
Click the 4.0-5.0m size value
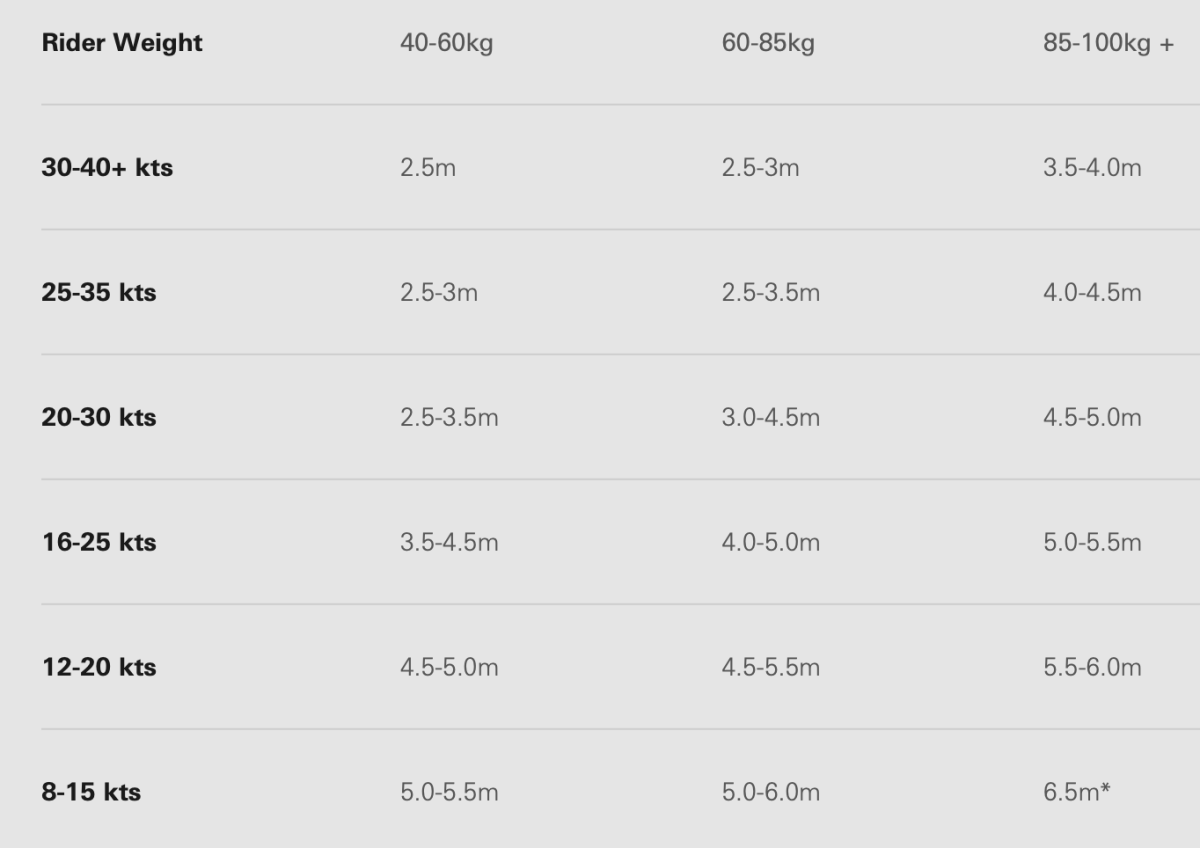pos(771,543)
